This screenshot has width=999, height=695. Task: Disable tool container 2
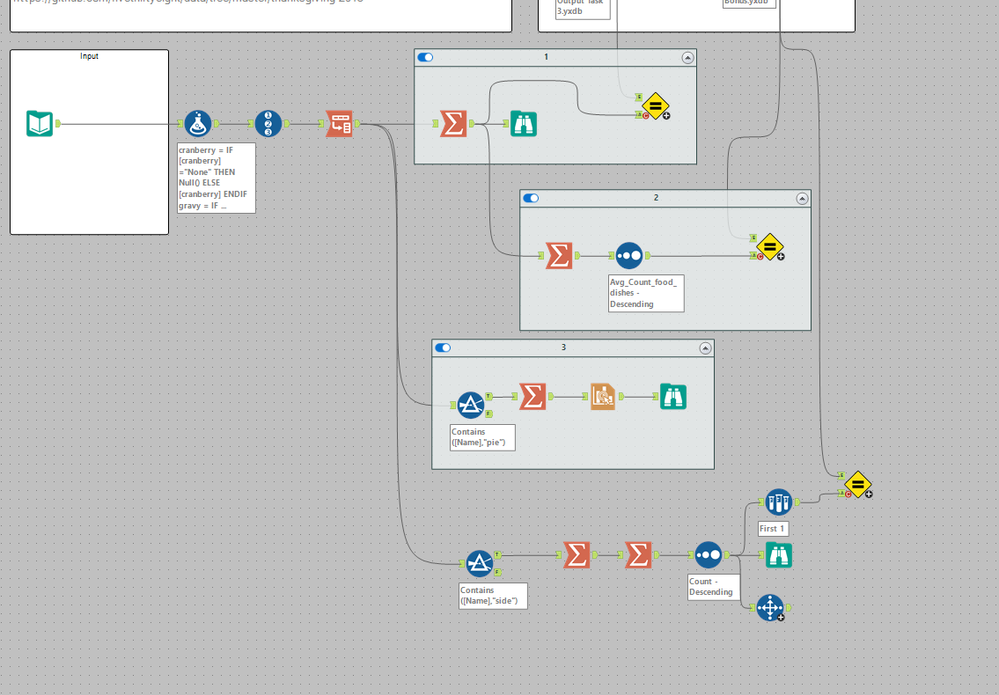click(x=531, y=198)
